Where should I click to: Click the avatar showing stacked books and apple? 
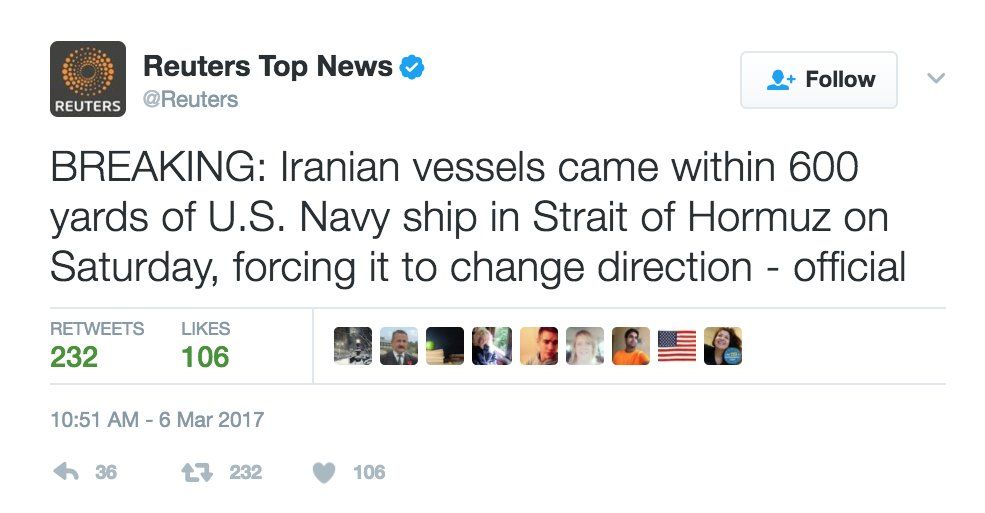[445, 346]
